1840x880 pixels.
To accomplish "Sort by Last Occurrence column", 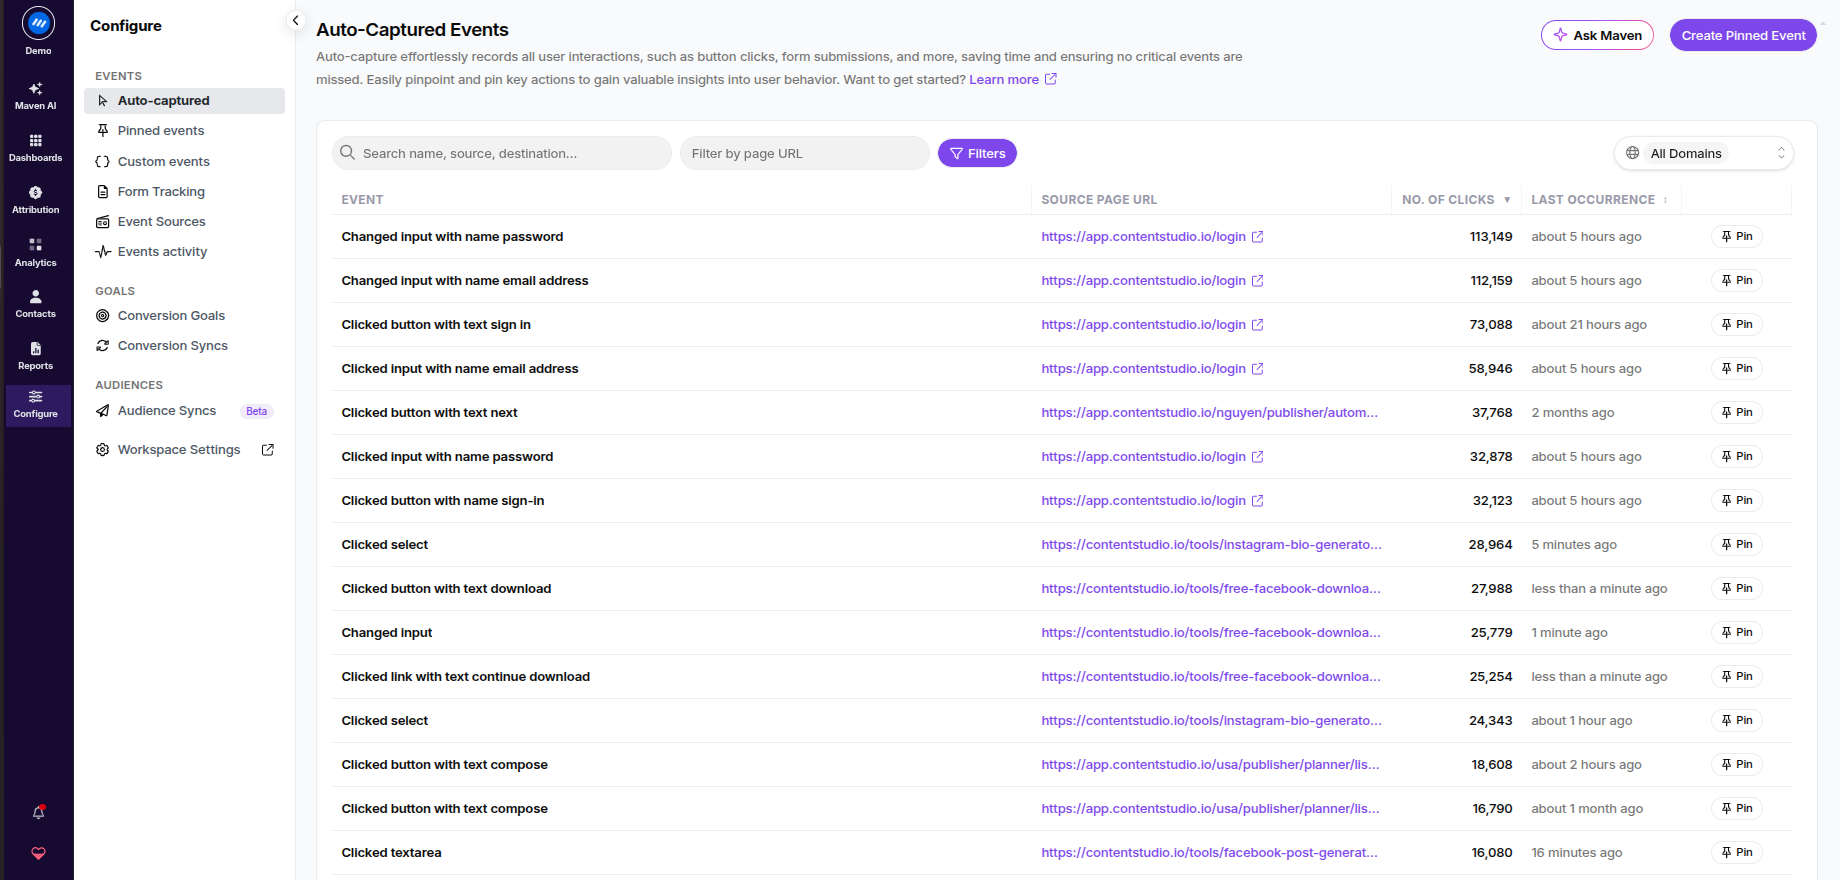I will 1599,200.
